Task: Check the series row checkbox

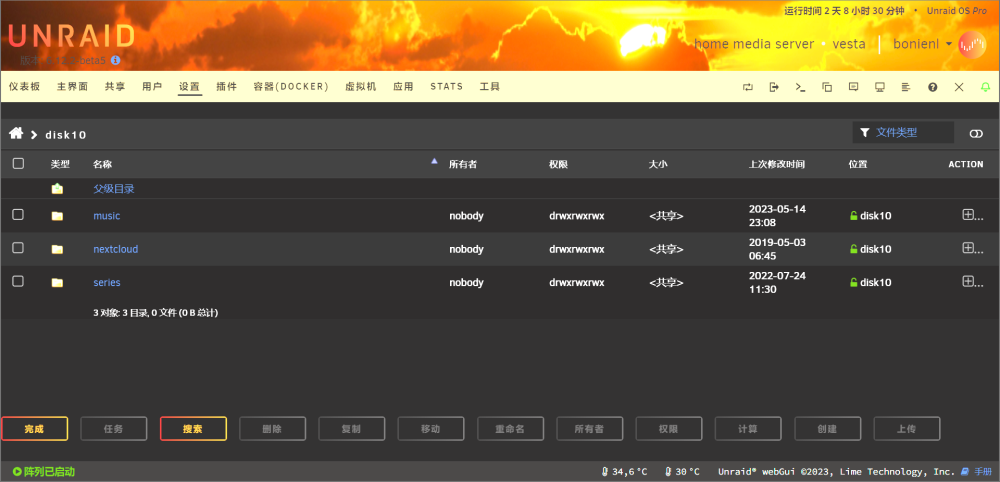Action: [18, 281]
